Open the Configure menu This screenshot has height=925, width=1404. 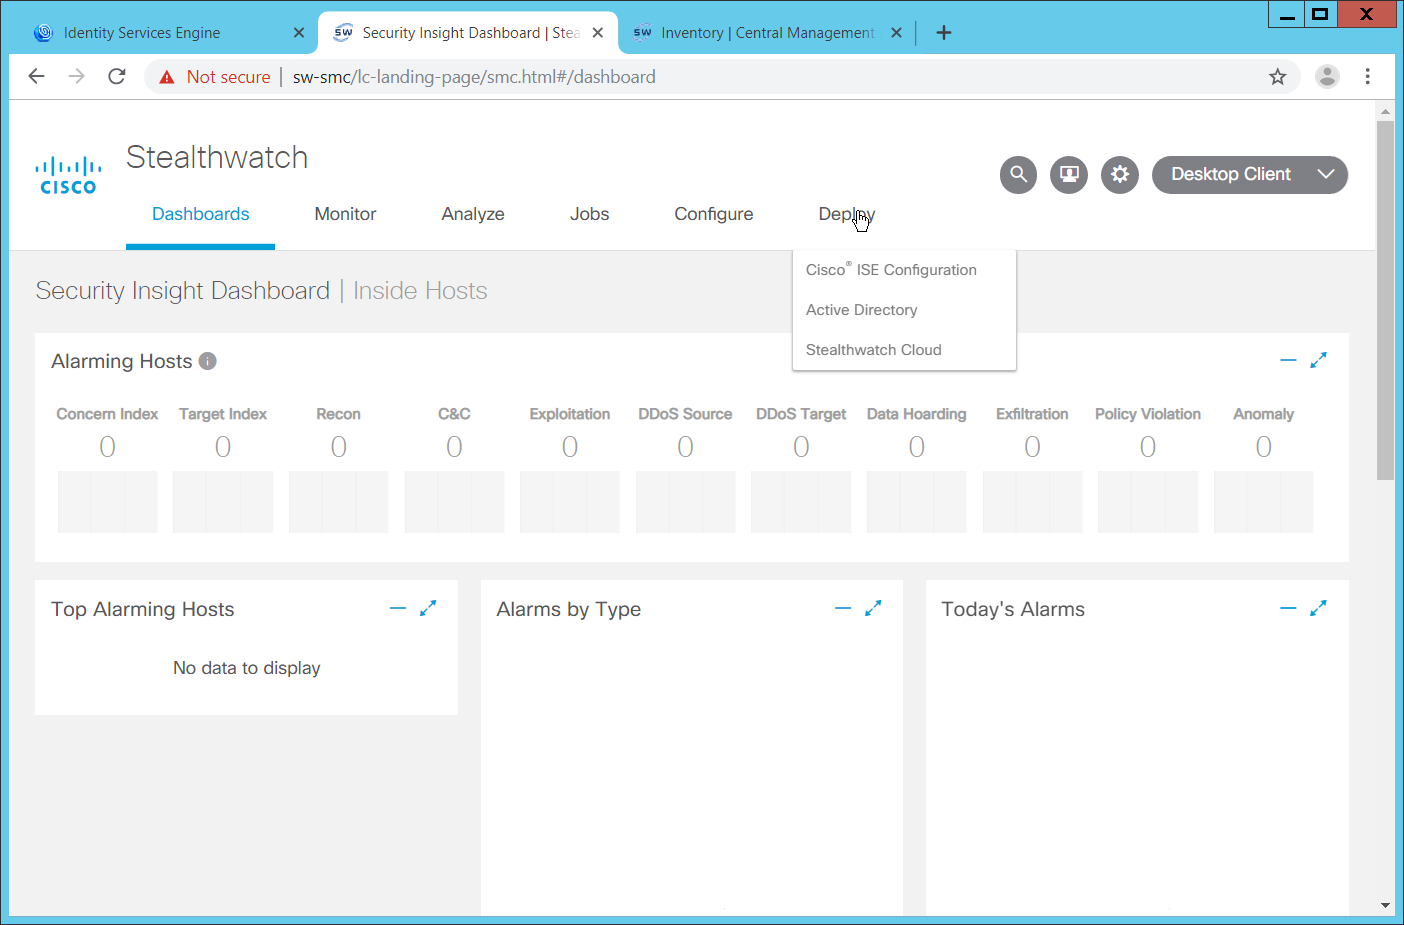pyautogui.click(x=713, y=214)
